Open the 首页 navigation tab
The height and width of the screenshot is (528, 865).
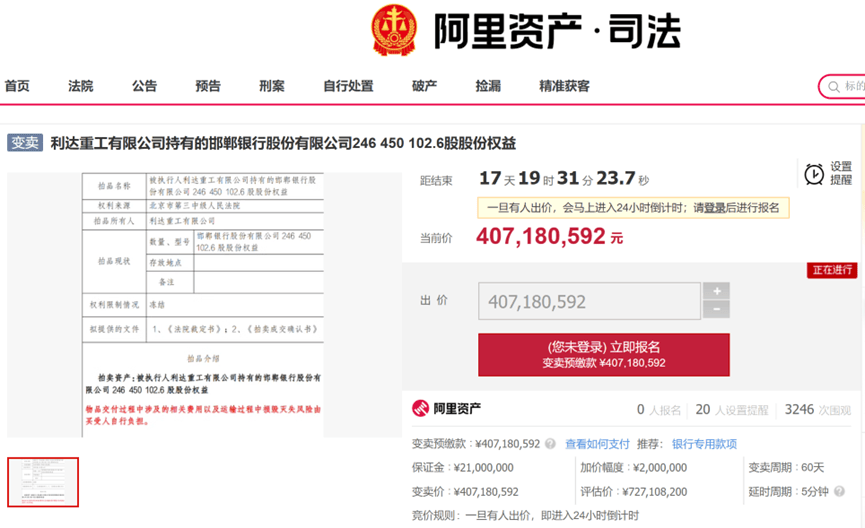(17, 86)
